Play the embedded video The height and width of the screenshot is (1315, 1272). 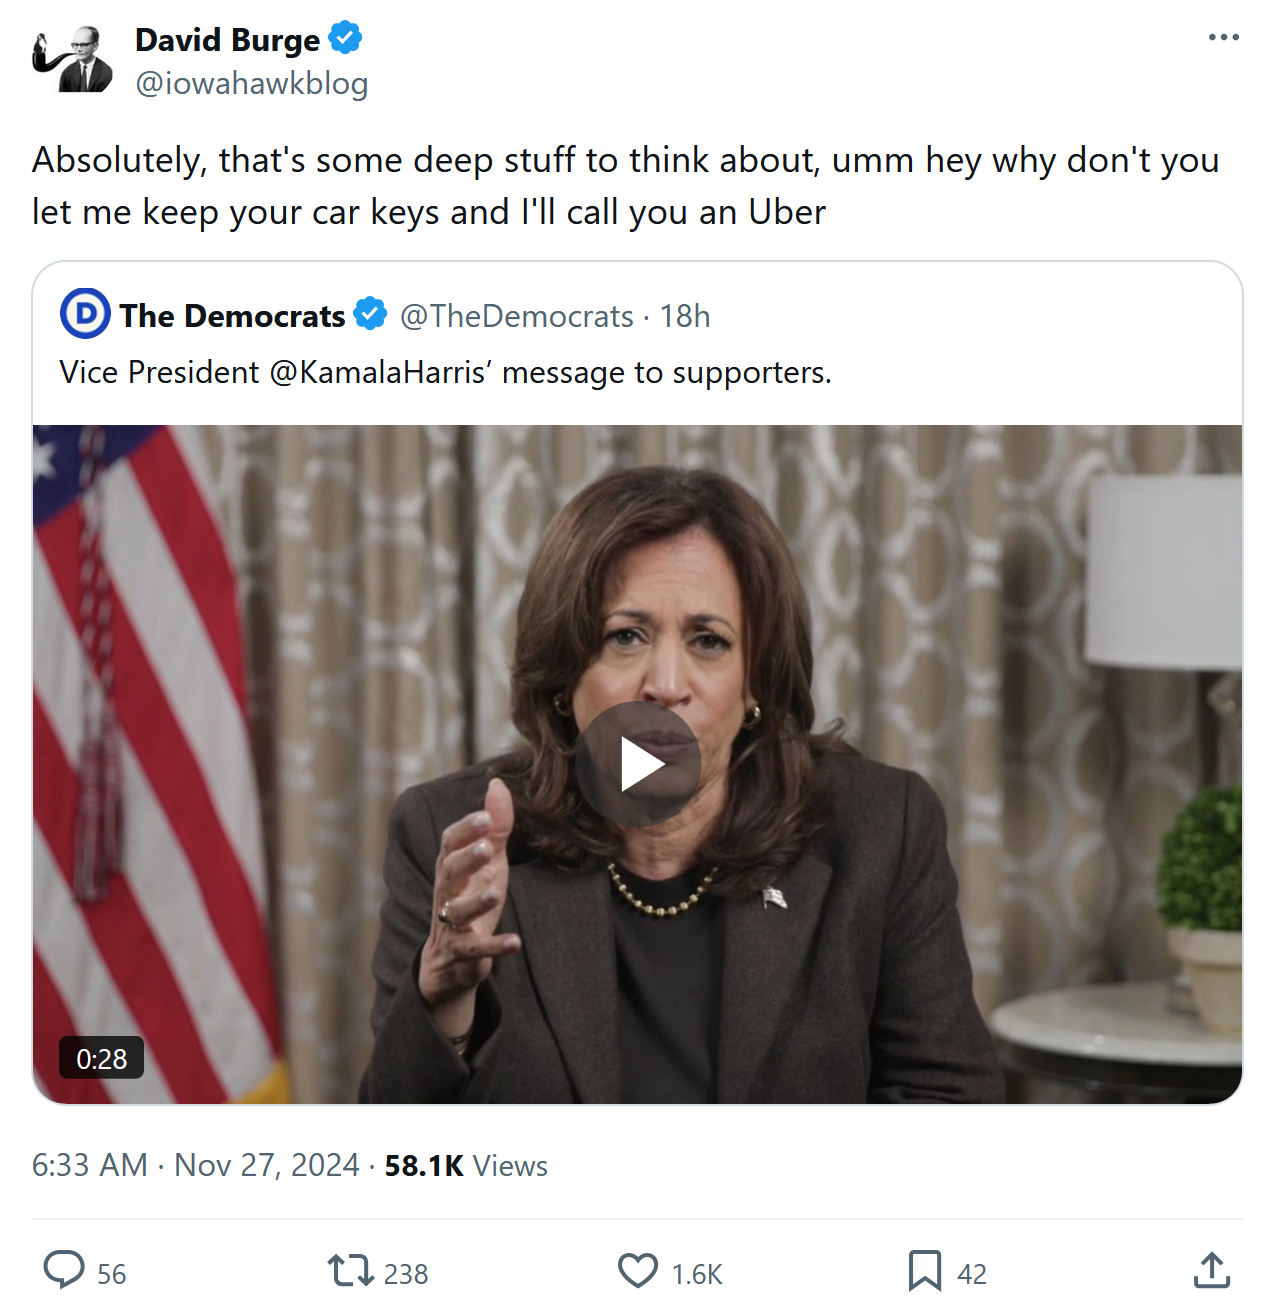click(x=638, y=764)
